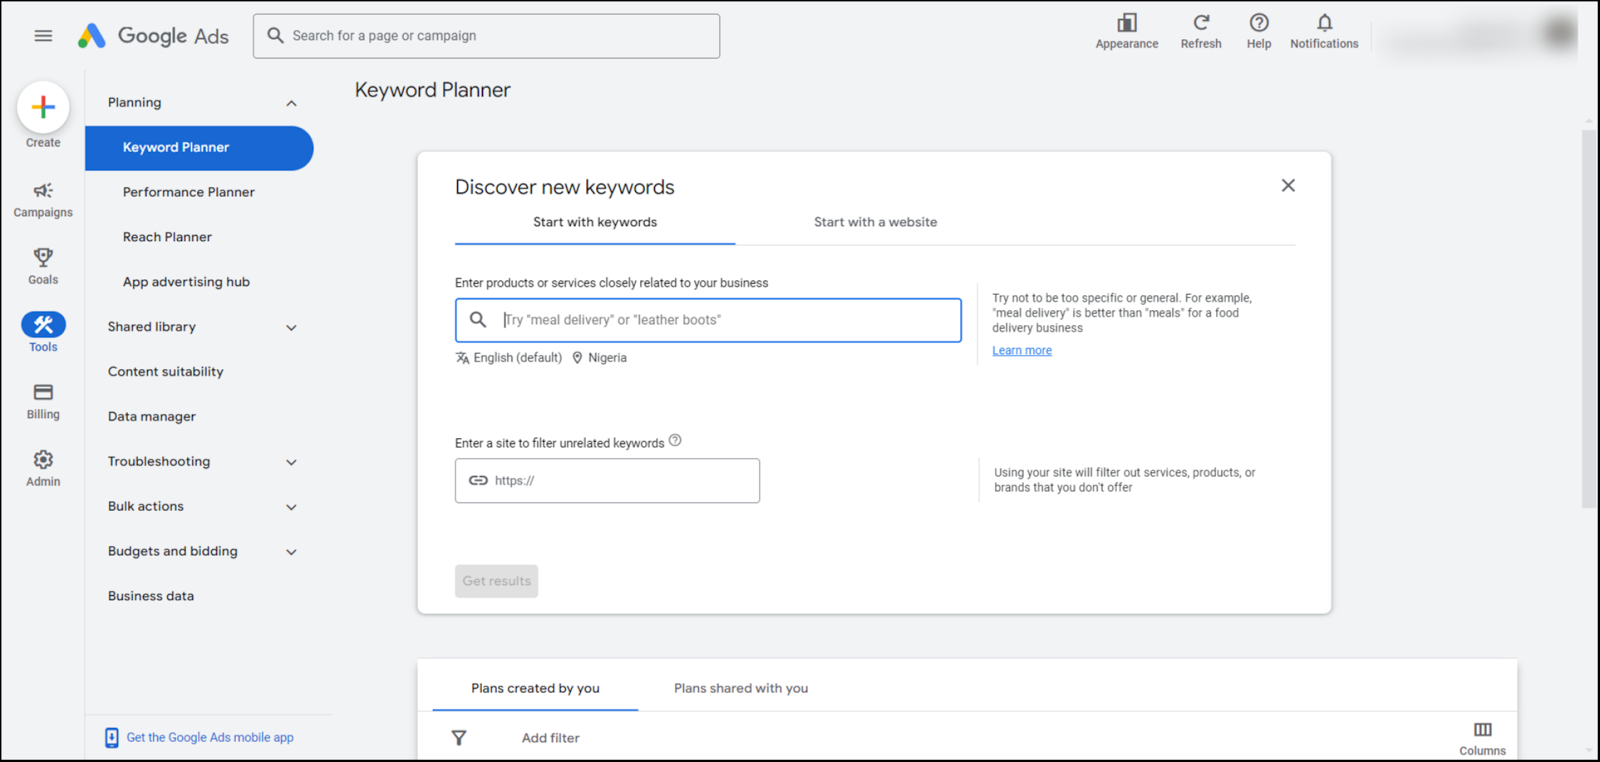Open Reach Planner
Screen dimensions: 1600x762
tap(167, 237)
